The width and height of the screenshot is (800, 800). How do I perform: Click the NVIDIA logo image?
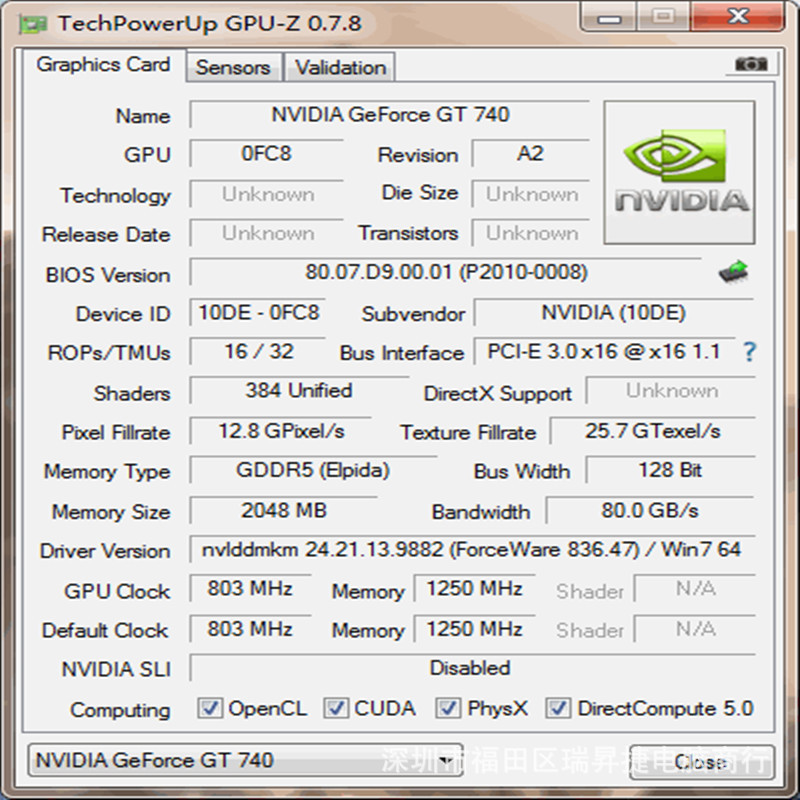coord(679,172)
